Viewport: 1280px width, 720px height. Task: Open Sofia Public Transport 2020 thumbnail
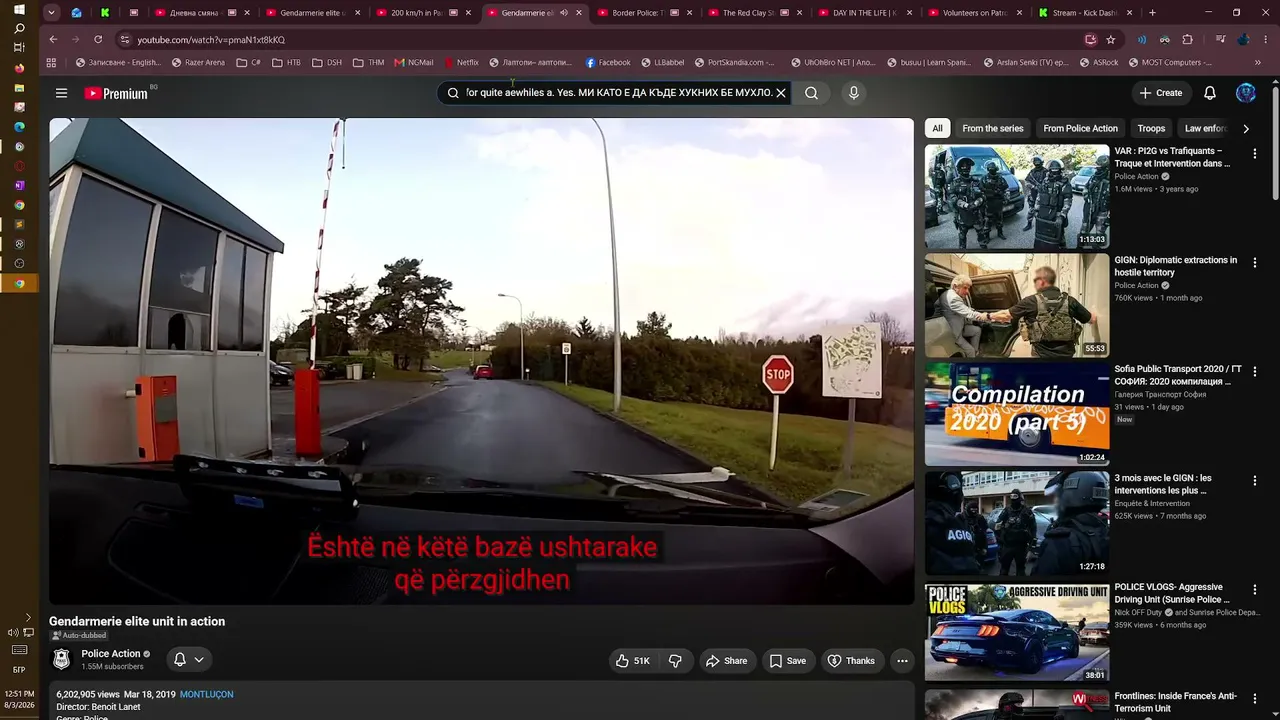pyautogui.click(x=1017, y=415)
